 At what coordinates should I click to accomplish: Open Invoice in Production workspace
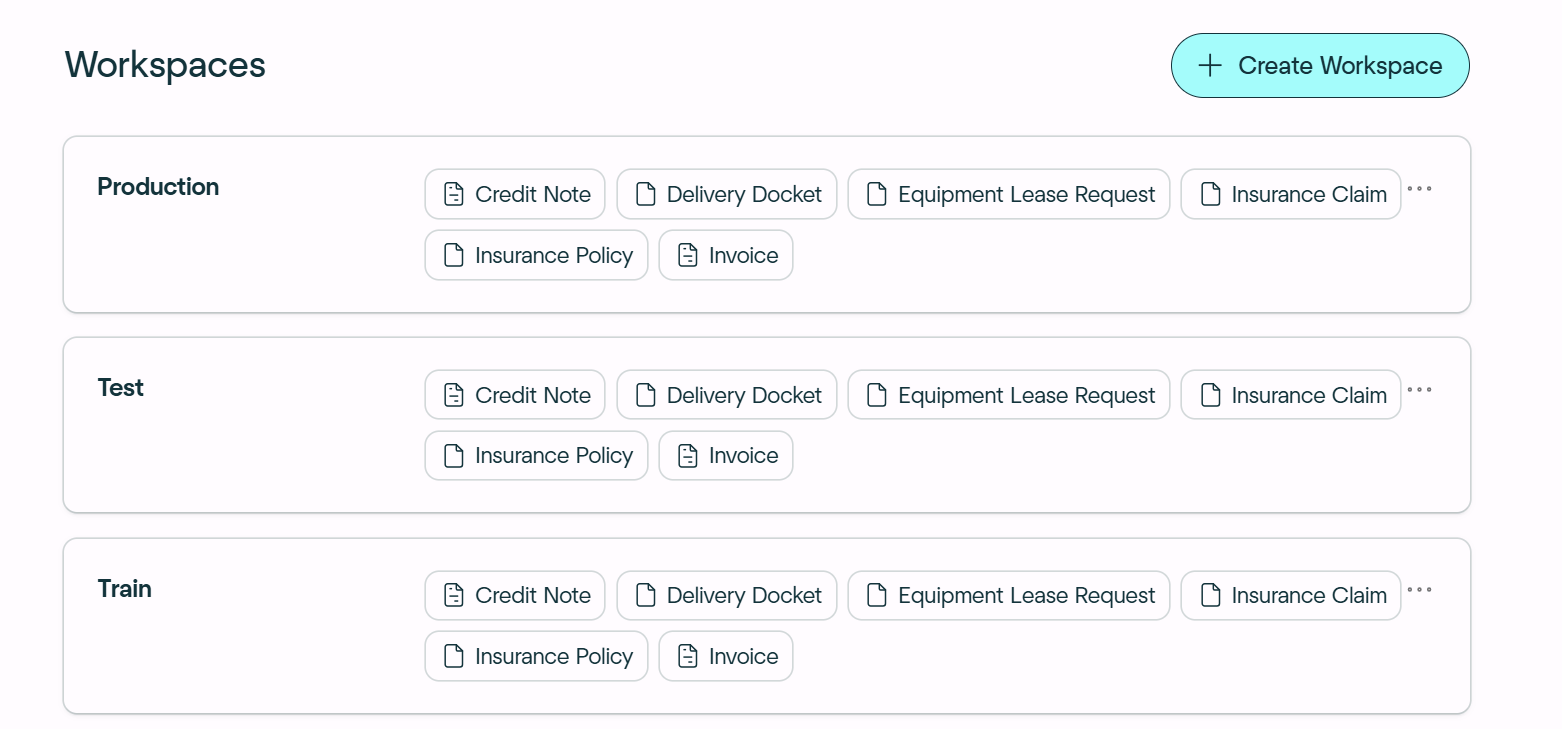[726, 255]
